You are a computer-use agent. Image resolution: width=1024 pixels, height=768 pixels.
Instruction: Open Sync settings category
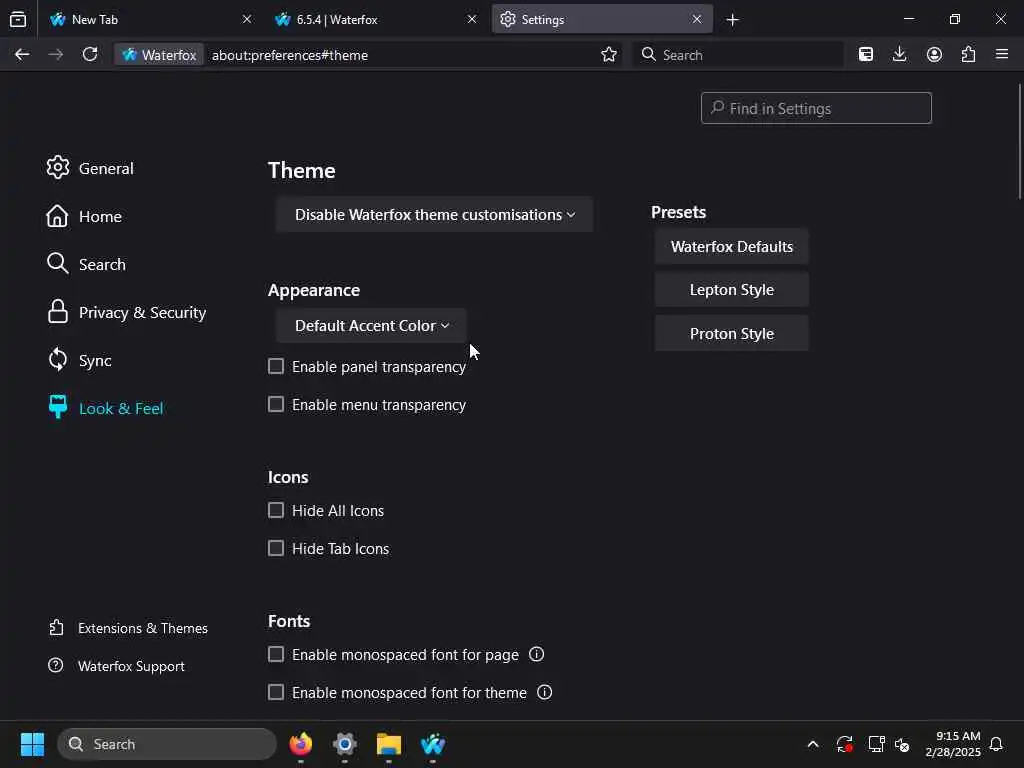coord(79,360)
